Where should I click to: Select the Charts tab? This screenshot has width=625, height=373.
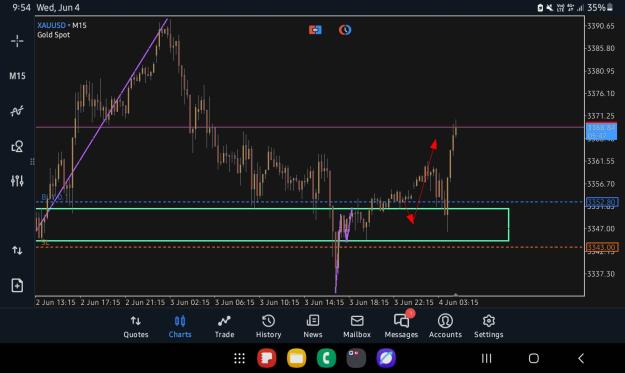(180, 327)
